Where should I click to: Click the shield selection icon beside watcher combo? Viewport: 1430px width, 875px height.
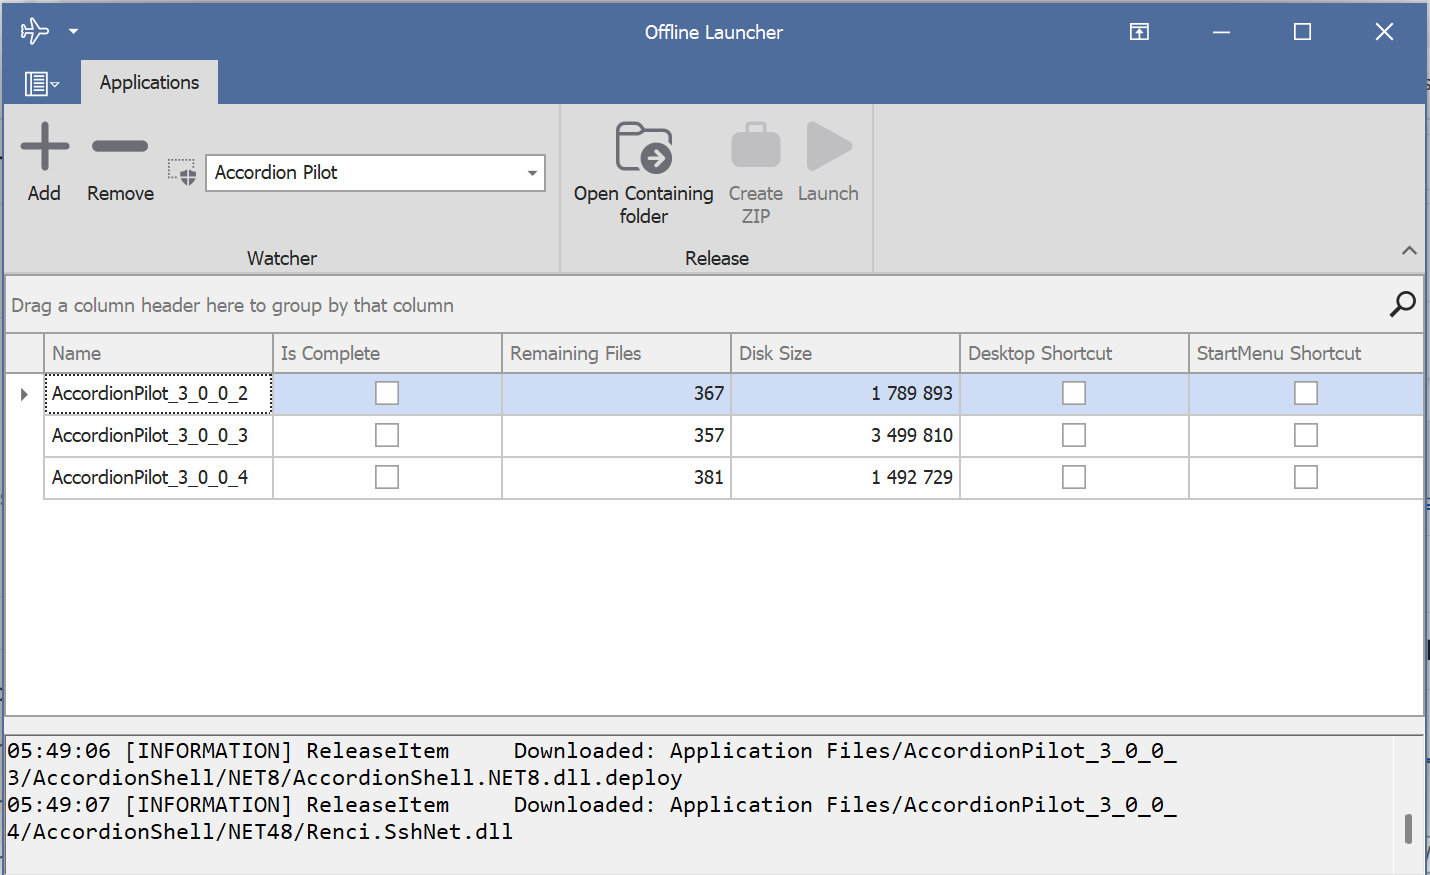click(x=182, y=172)
